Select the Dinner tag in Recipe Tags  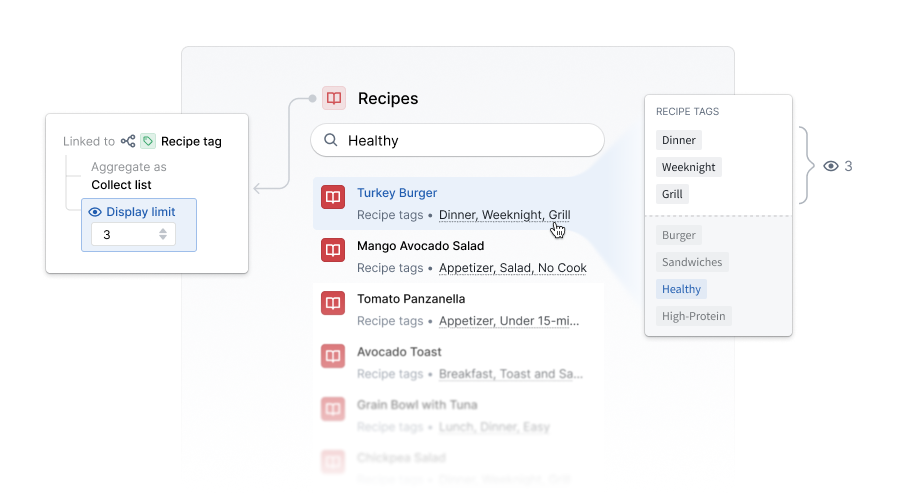click(x=678, y=140)
